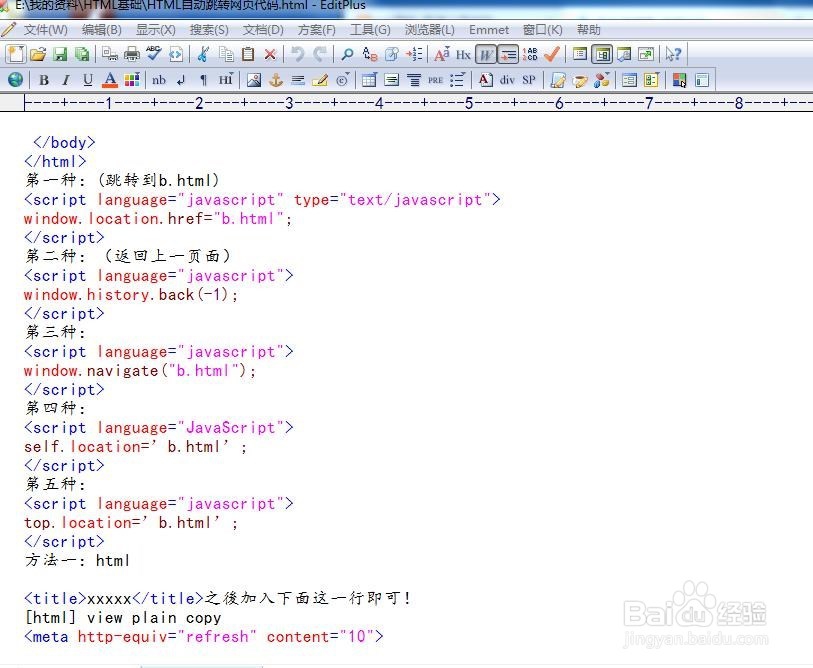Click the Go To Line icon
This screenshot has width=813, height=668.
coord(414,54)
